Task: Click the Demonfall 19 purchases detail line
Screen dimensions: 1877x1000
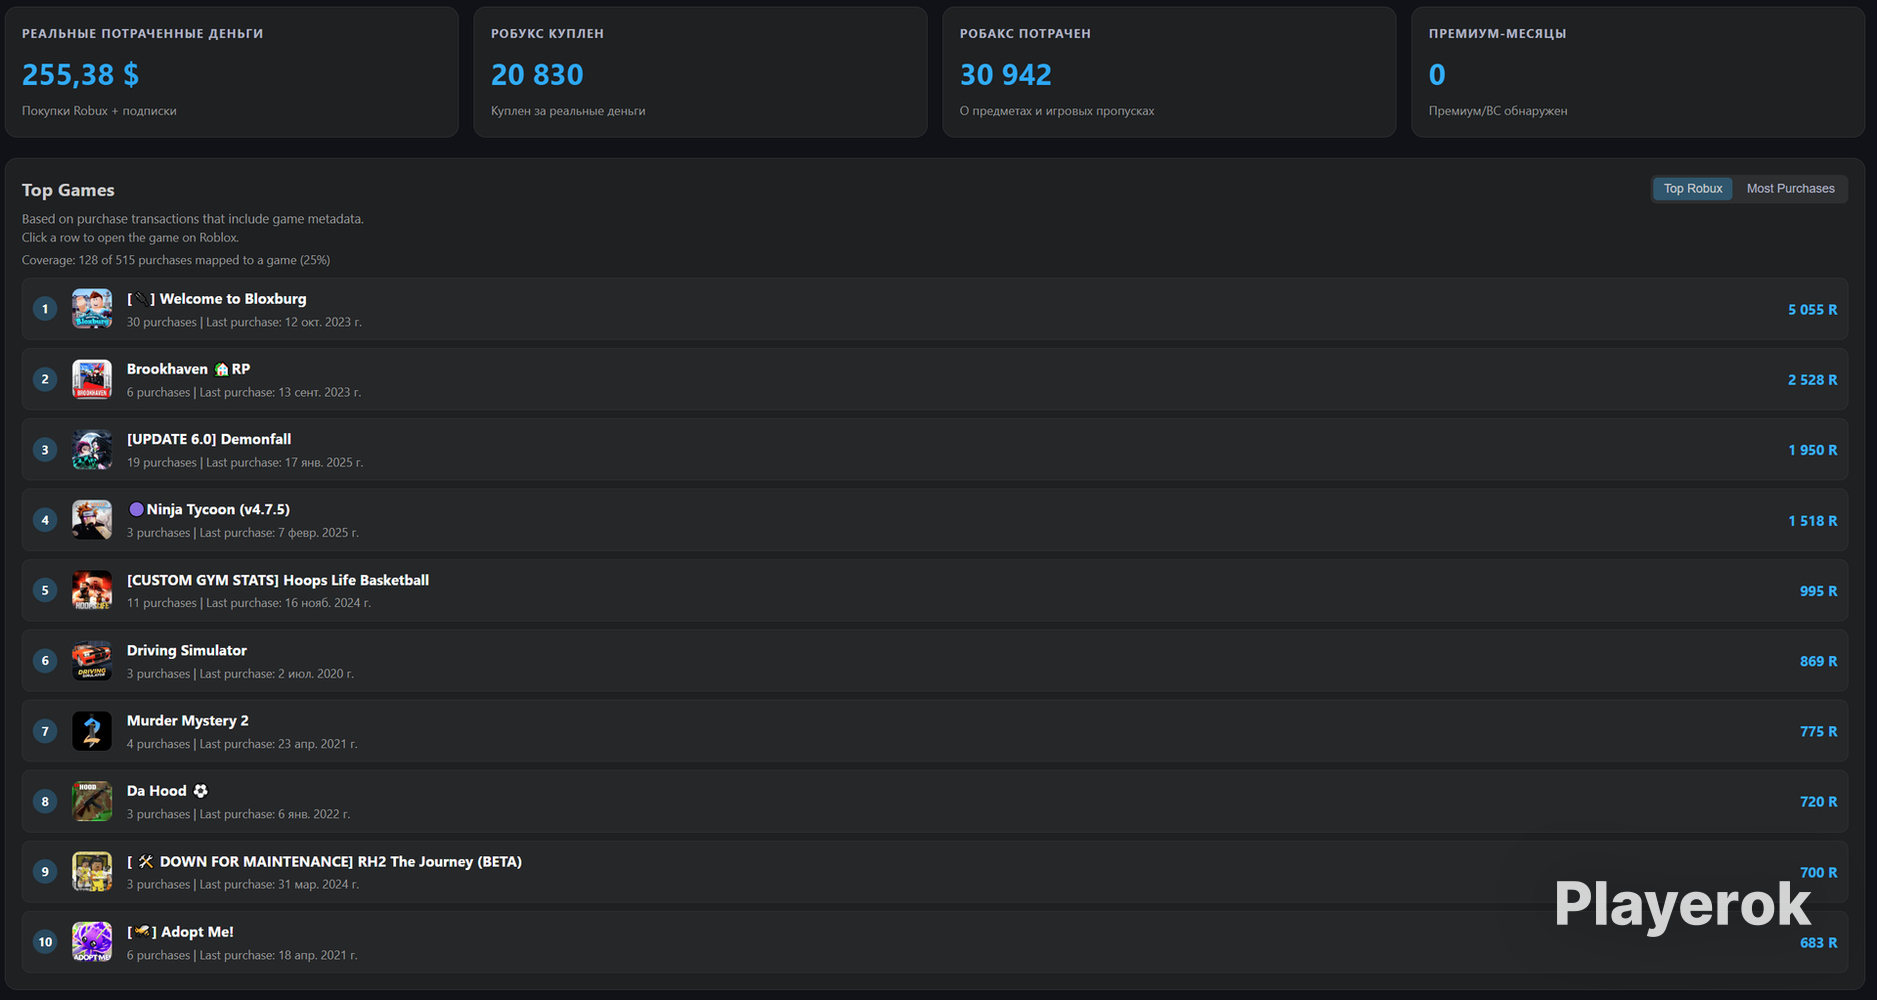Action: 245,462
